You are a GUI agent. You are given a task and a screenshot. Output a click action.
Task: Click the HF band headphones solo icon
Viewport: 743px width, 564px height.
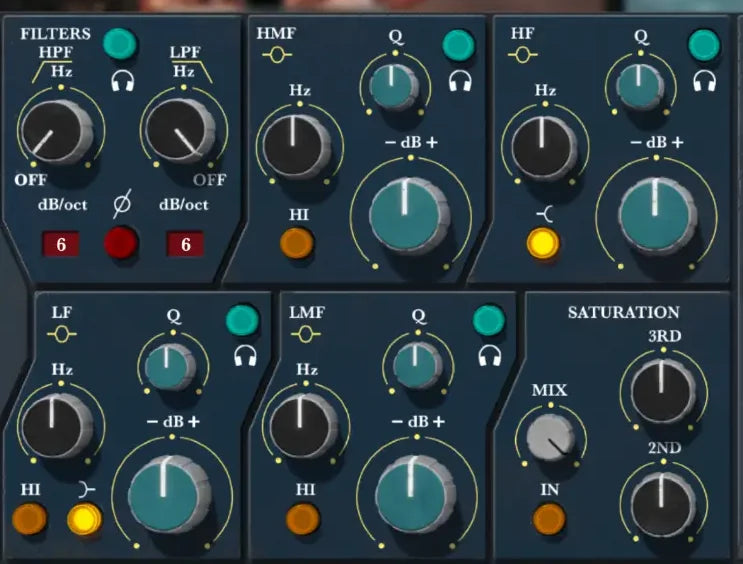click(x=705, y=81)
